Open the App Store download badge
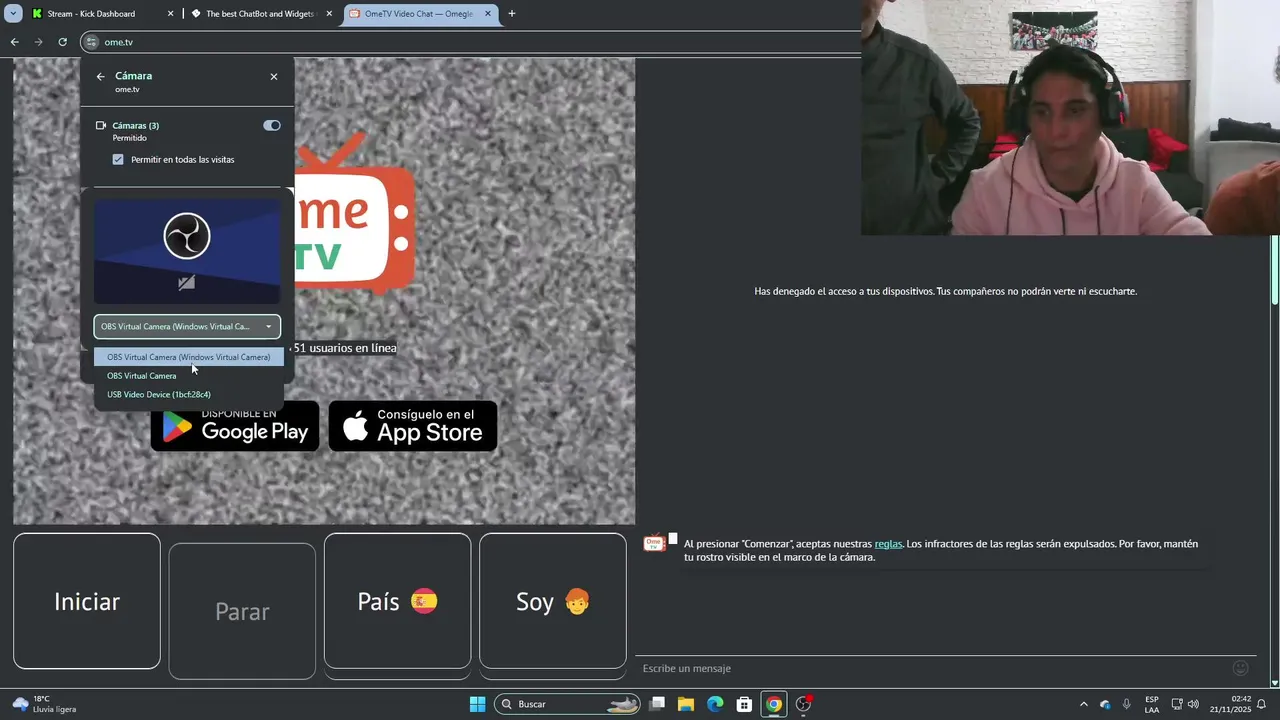Image resolution: width=1280 pixels, height=720 pixels. [413, 426]
